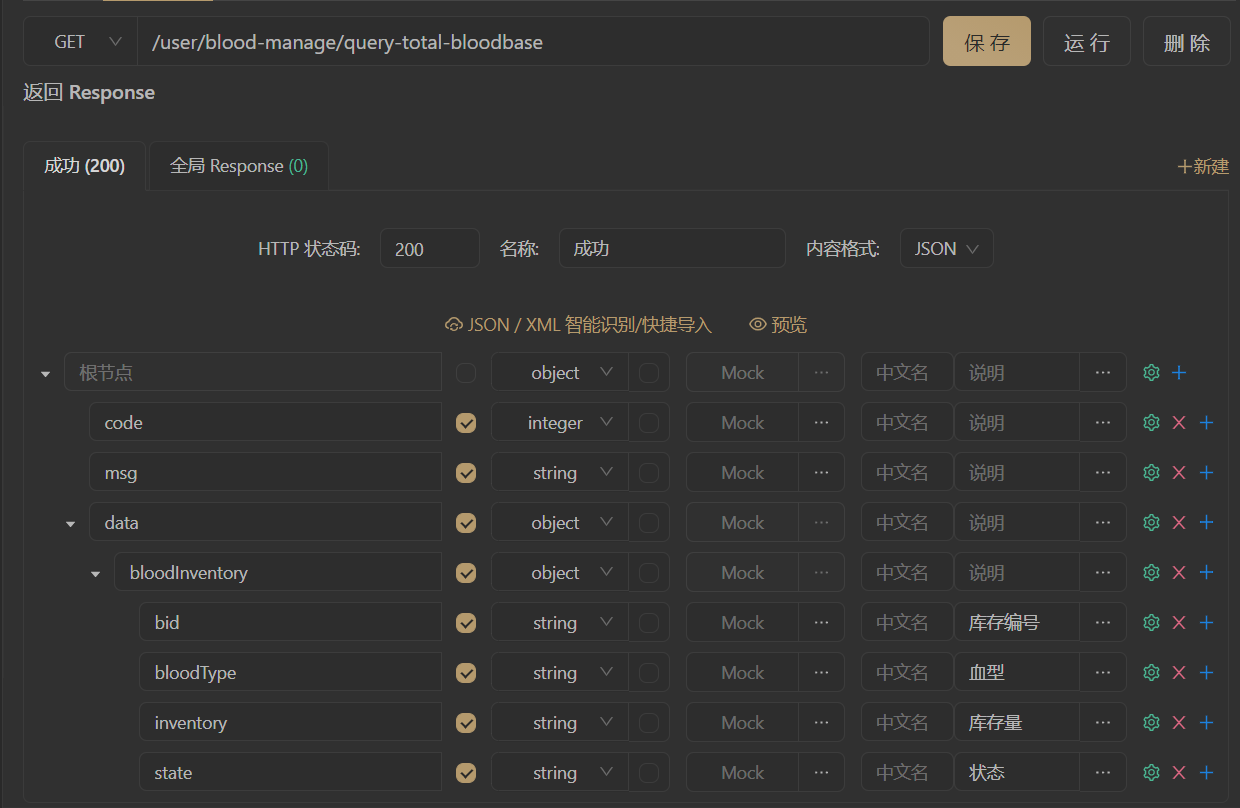The width and height of the screenshot is (1240, 808).
Task: Open the 说明 ellipsis menu on bloodInventory row
Action: pos(1102,572)
